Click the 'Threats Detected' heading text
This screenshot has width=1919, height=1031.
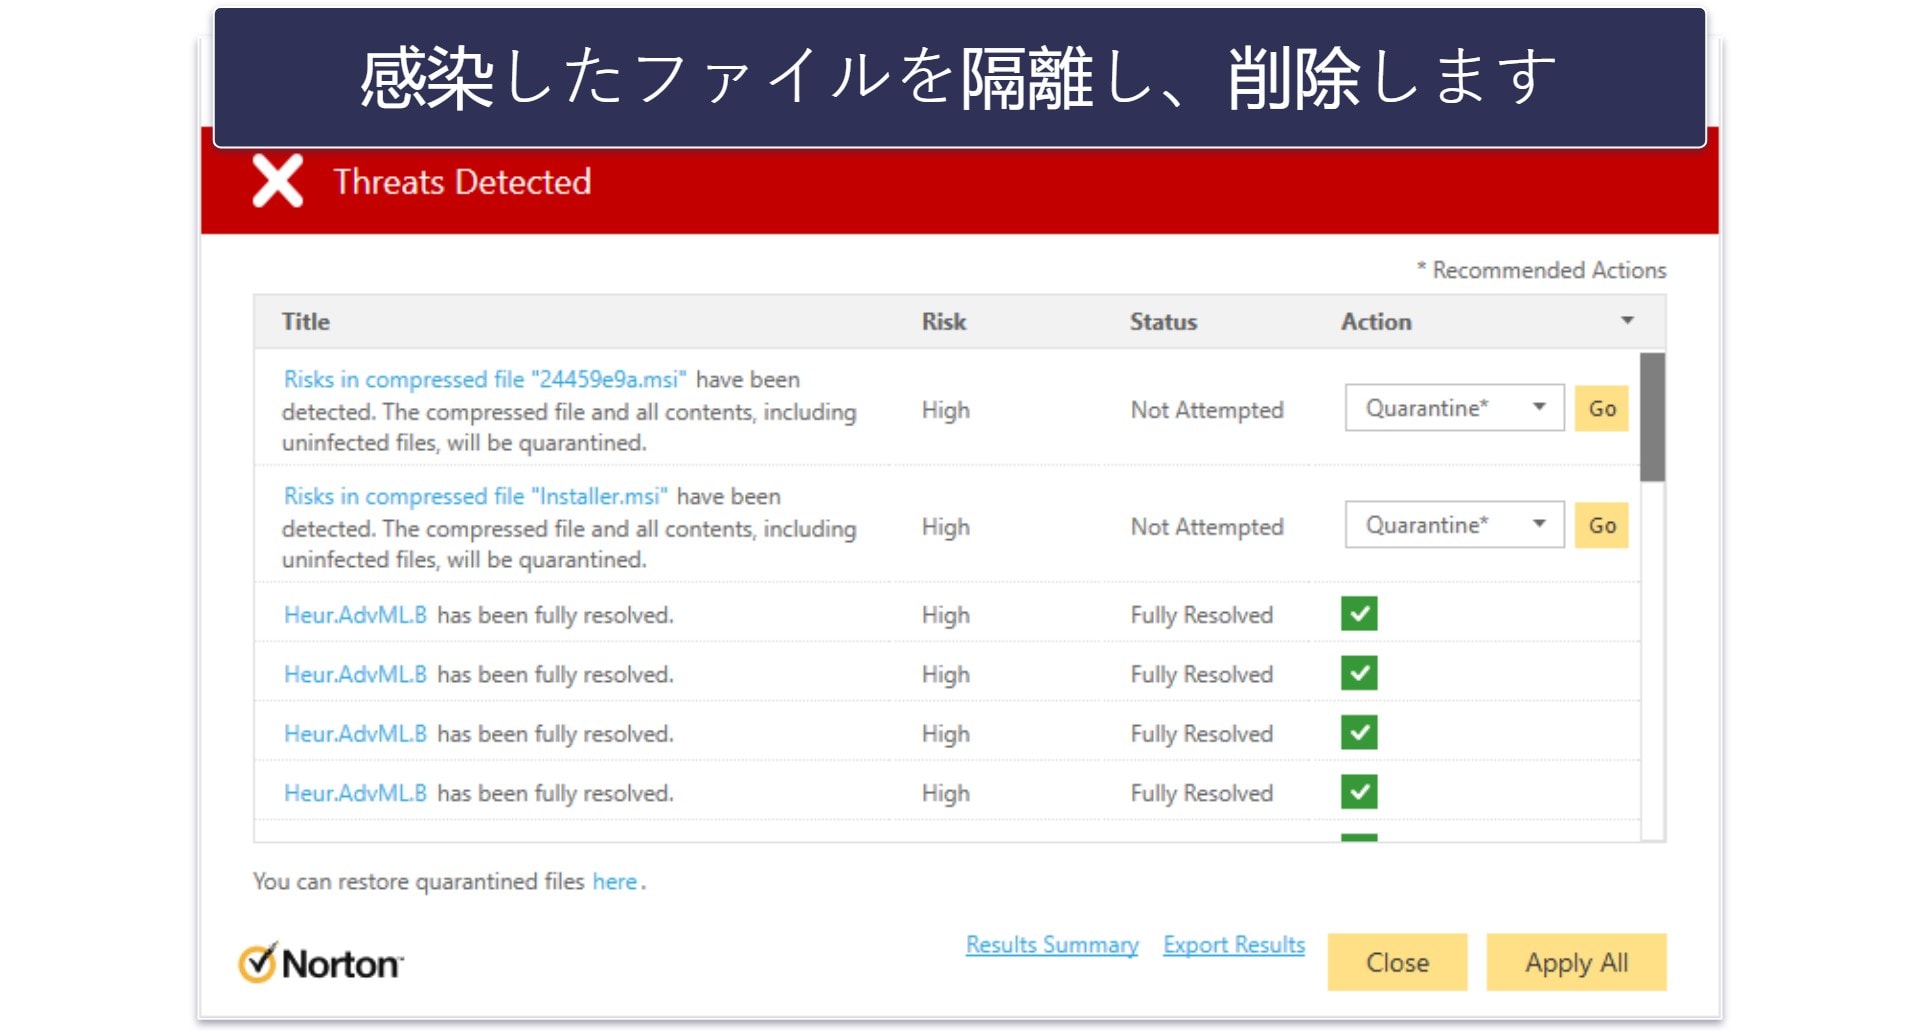[x=462, y=182]
